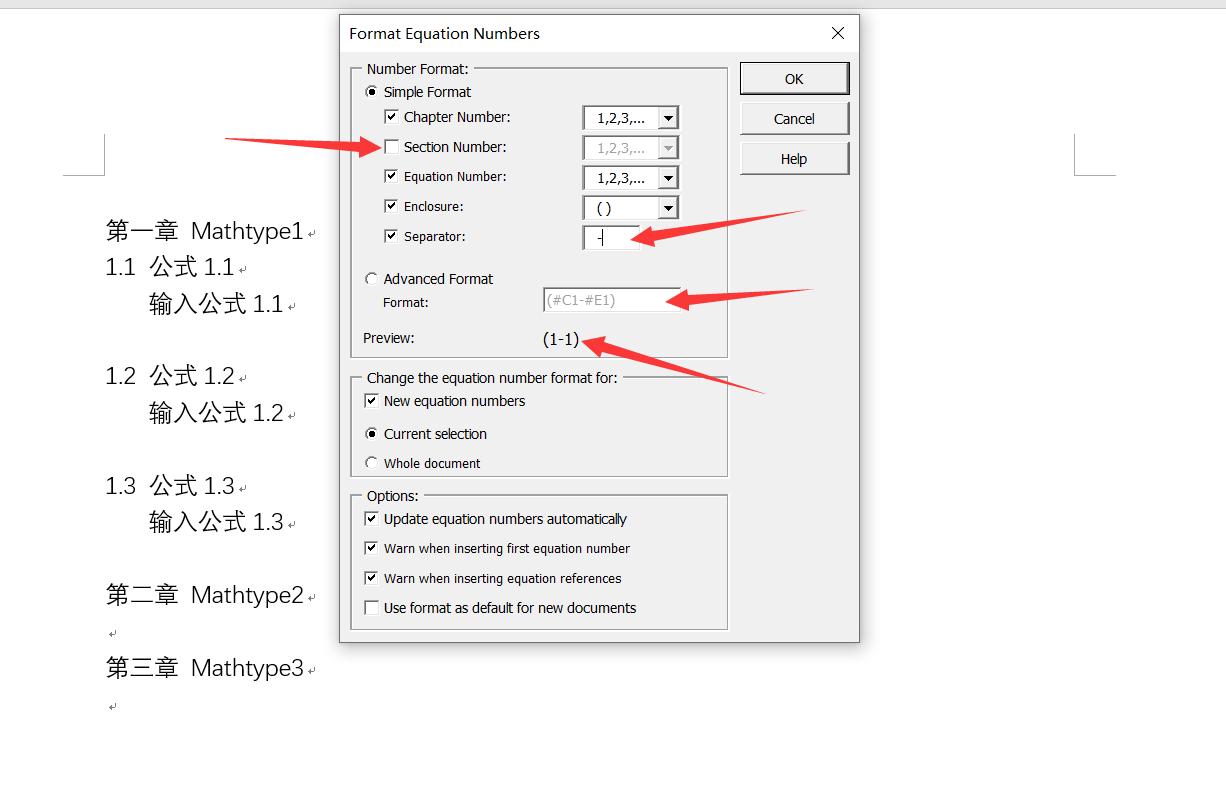Open the Enclosure style dropdown

[x=668, y=207]
